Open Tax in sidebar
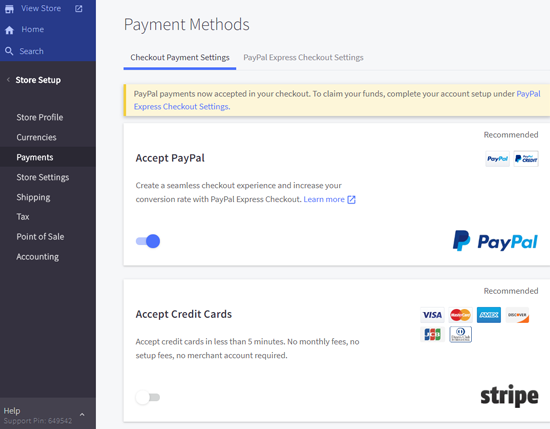 (23, 217)
